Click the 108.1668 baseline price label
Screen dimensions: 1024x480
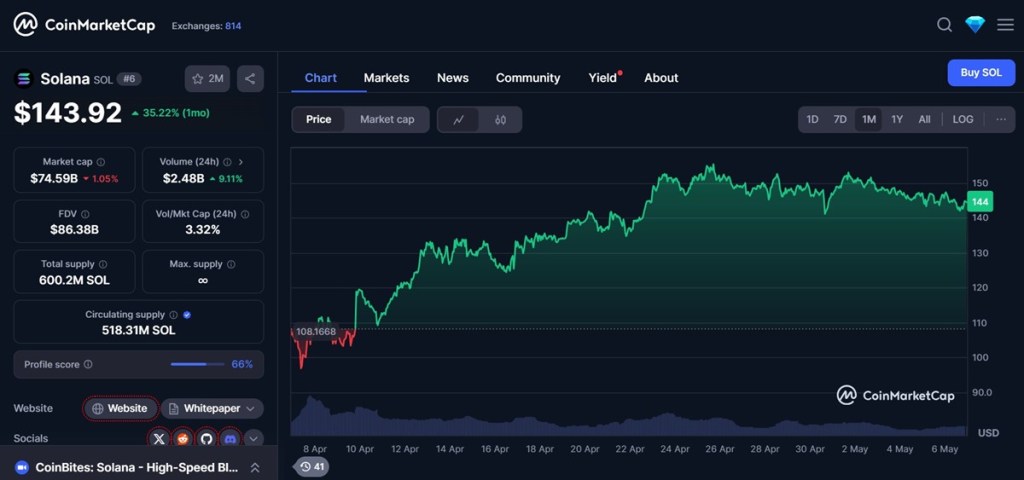(315, 331)
